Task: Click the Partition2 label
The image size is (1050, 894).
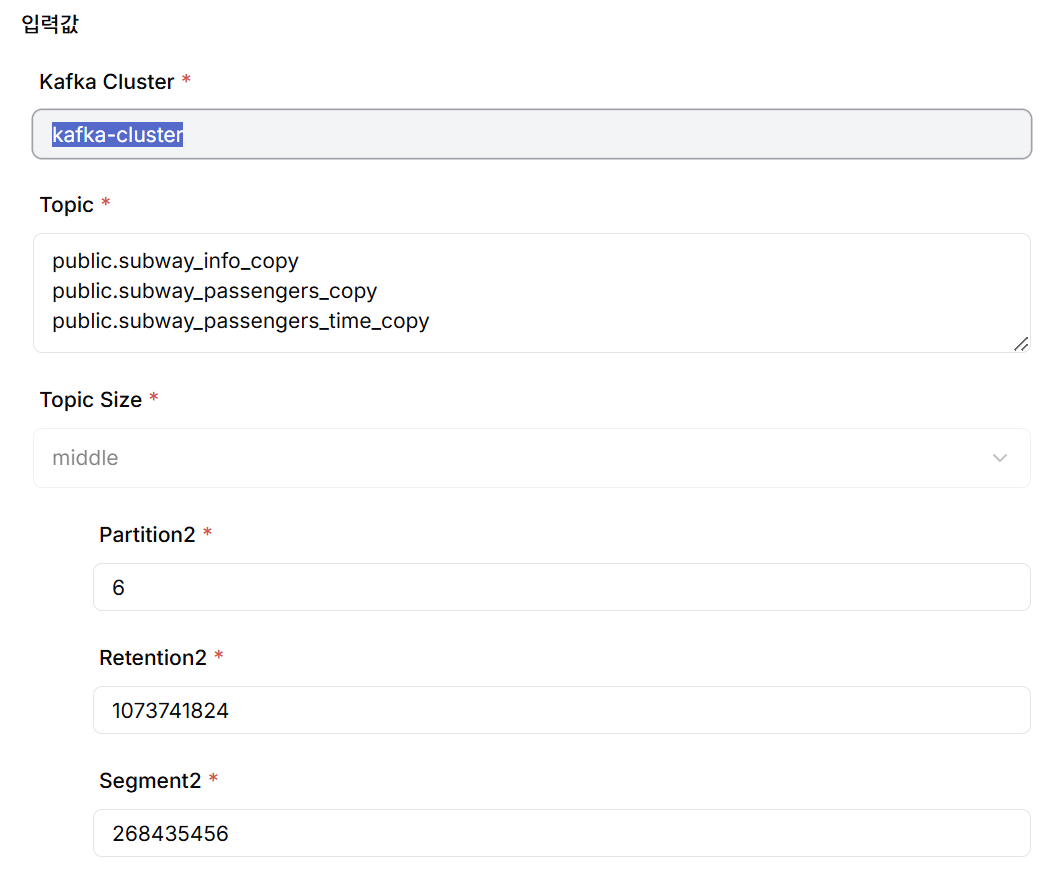Action: 147,535
